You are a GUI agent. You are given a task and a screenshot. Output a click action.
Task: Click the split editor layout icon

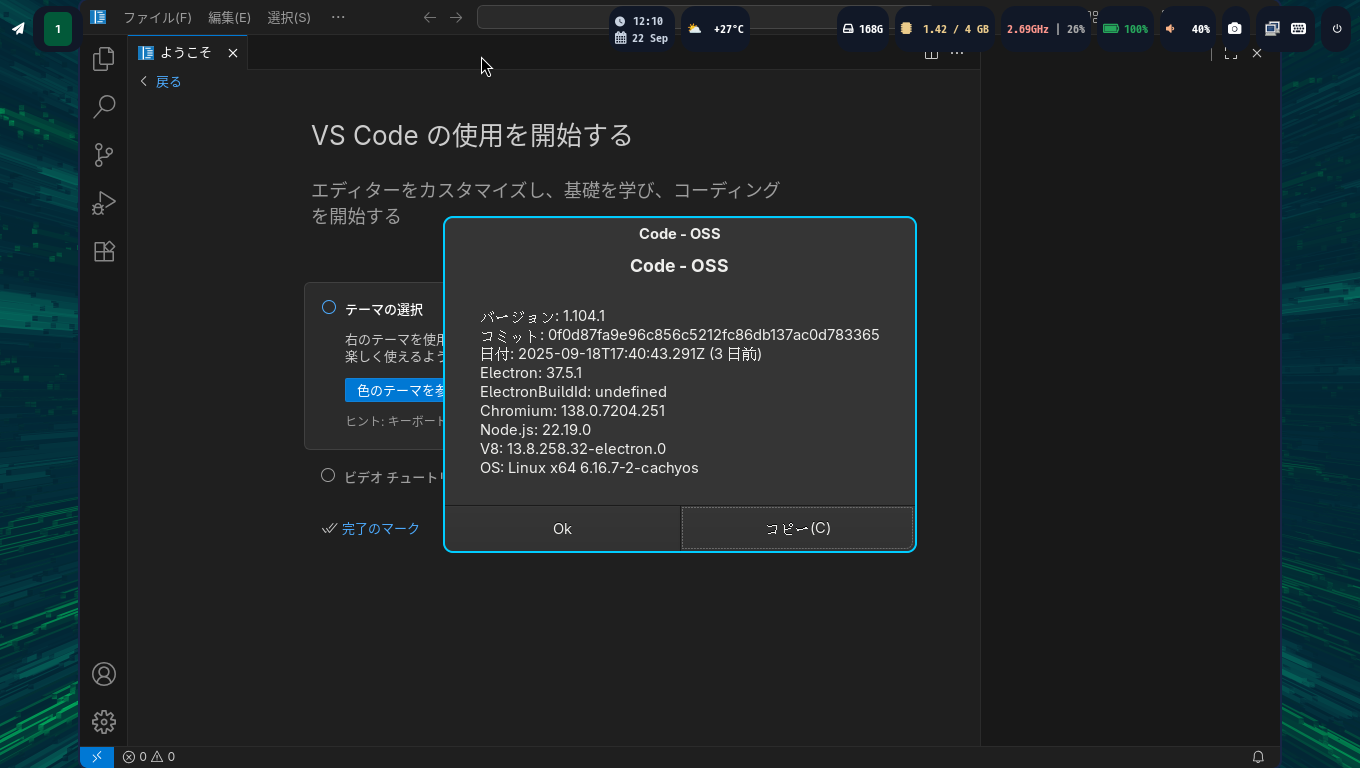[x=931, y=54]
